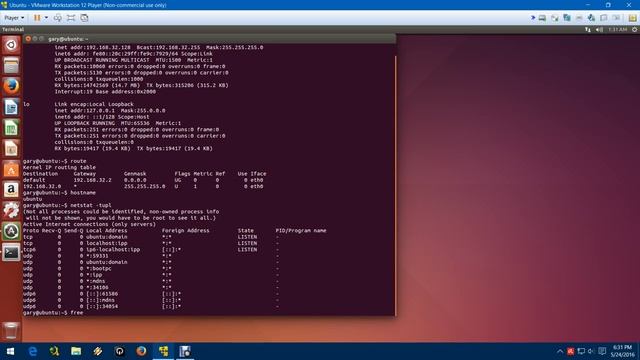Click the yellow VMware message log icon
This screenshot has height=360, width=640.
point(633,18)
